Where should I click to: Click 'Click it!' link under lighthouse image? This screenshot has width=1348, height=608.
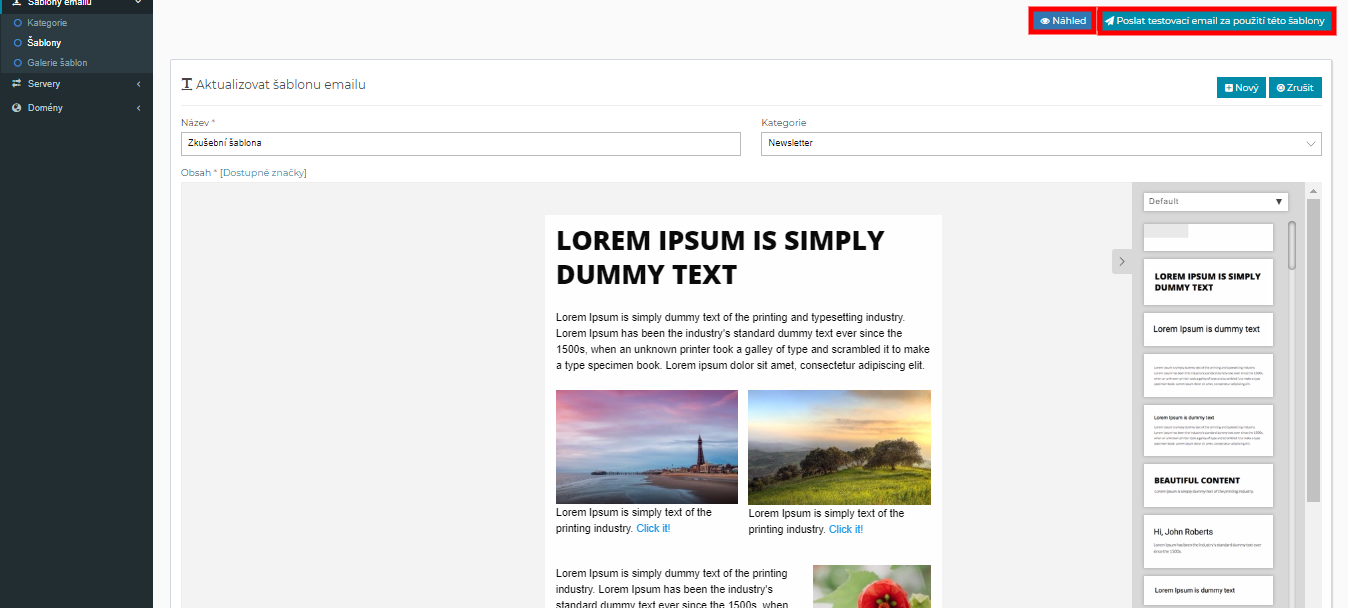point(653,528)
